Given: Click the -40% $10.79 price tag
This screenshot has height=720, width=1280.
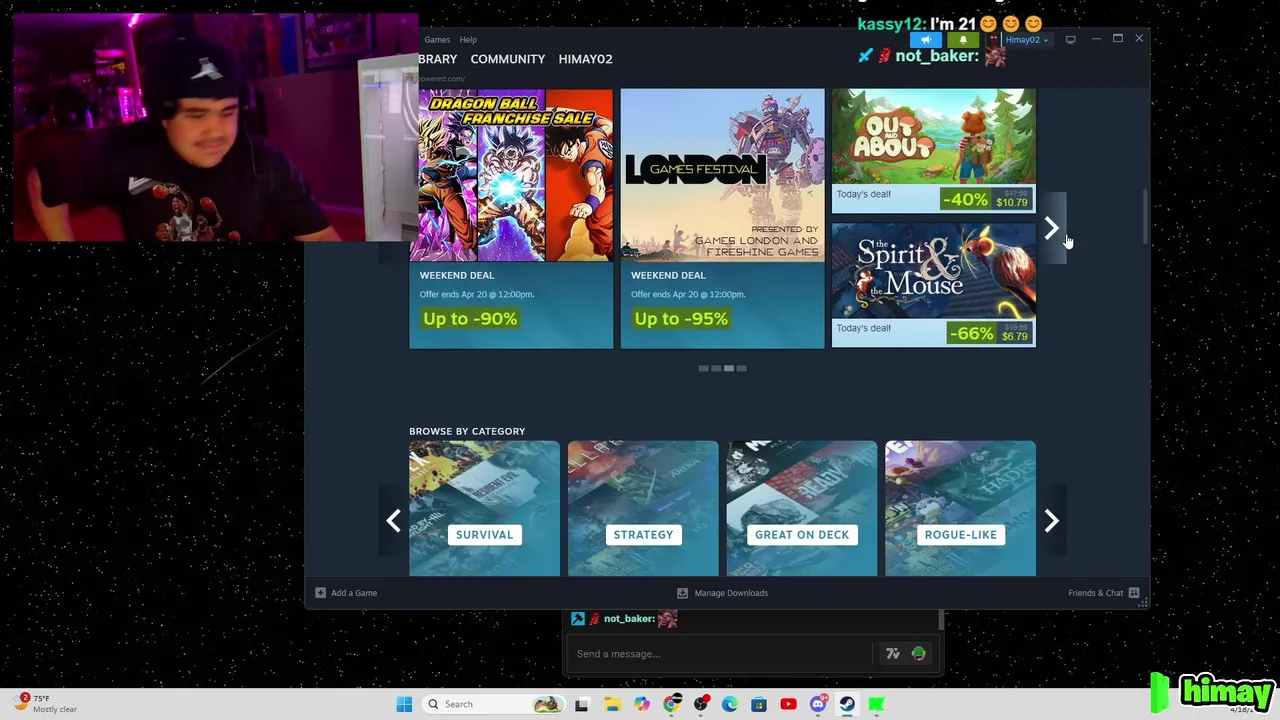Looking at the screenshot, I should click(987, 200).
